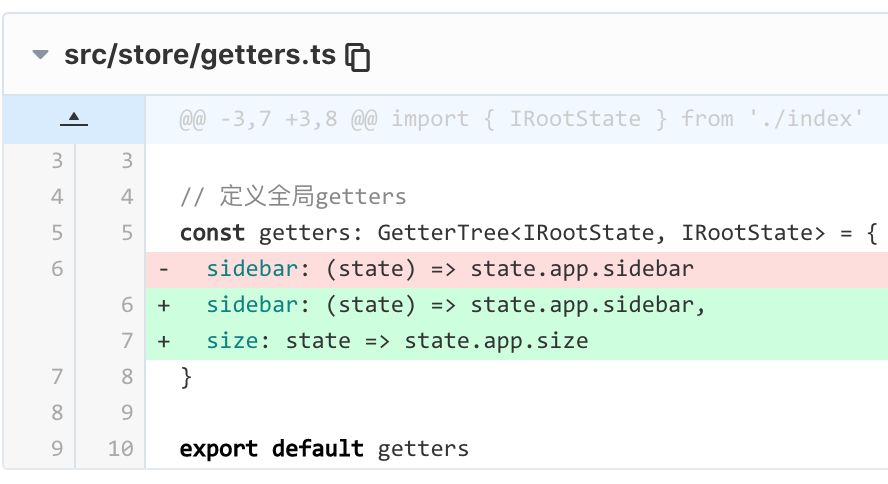
Task: Select old line number 6 of removed line
Action: point(57,269)
